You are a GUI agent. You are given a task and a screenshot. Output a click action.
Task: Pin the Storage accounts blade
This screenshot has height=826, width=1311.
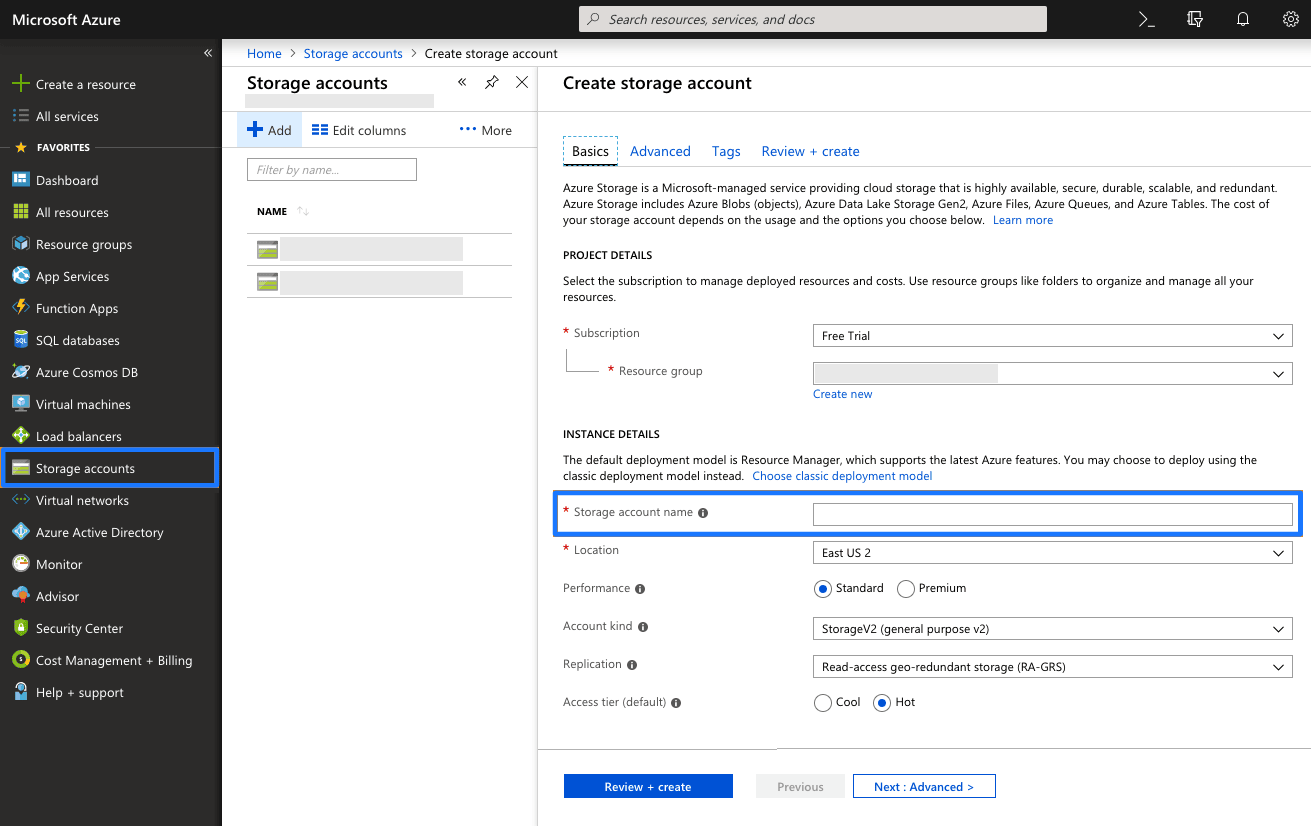491,82
